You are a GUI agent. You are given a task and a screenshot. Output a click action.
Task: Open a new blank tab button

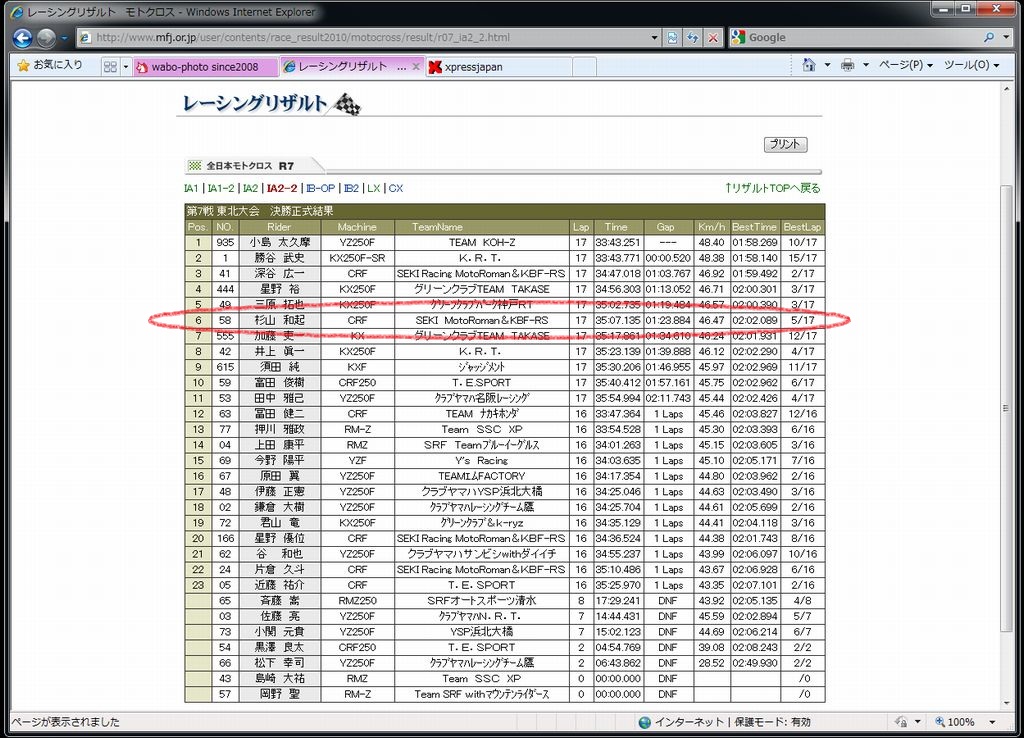[584, 66]
